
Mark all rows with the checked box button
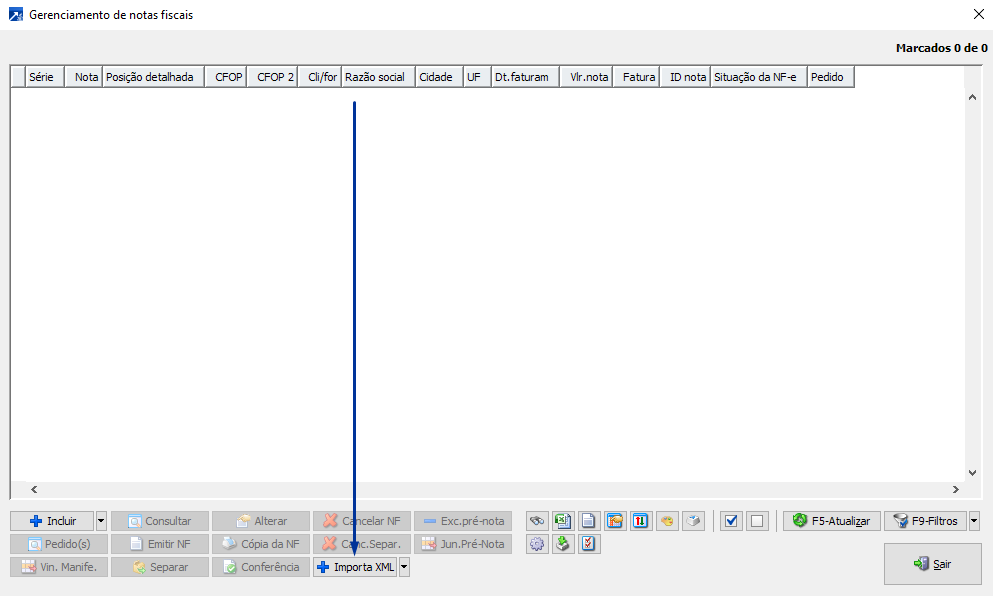tap(731, 521)
